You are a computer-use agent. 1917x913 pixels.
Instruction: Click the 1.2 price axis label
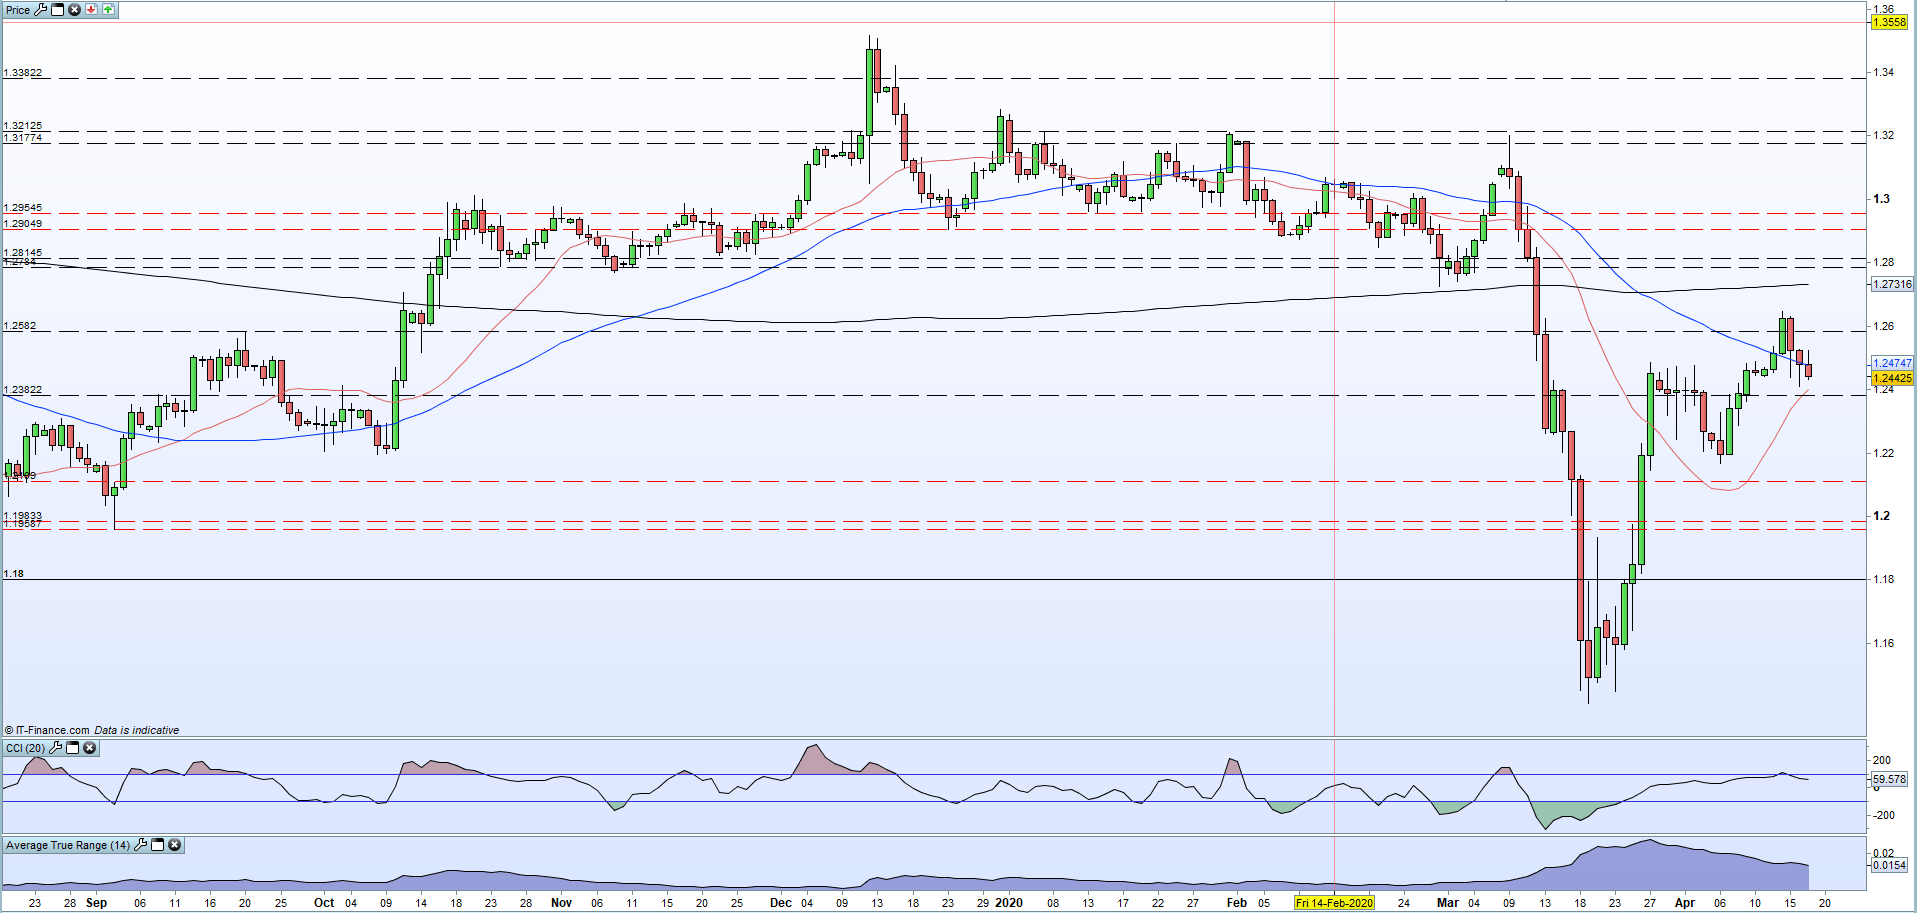[x=1882, y=516]
